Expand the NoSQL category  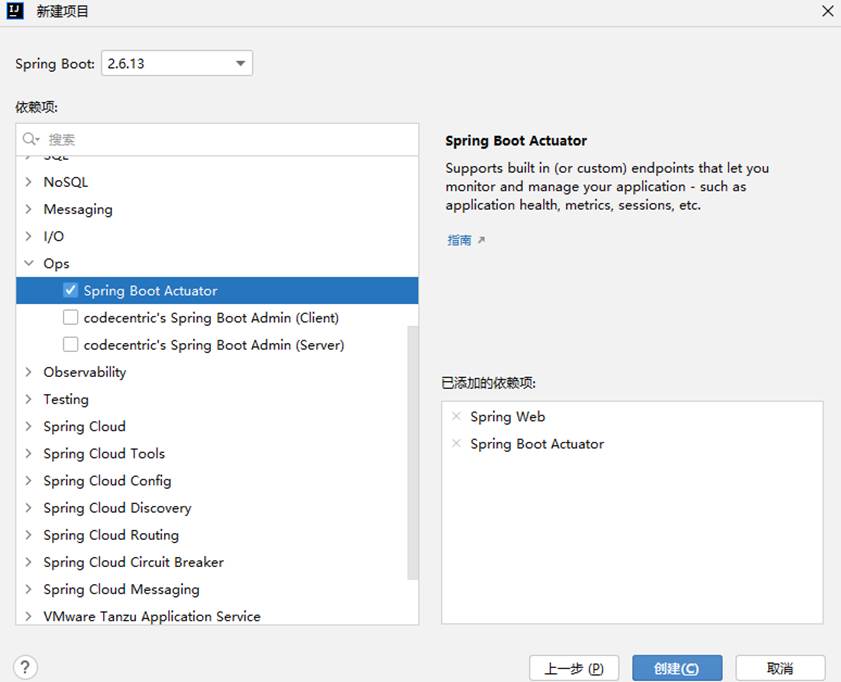(x=28, y=182)
